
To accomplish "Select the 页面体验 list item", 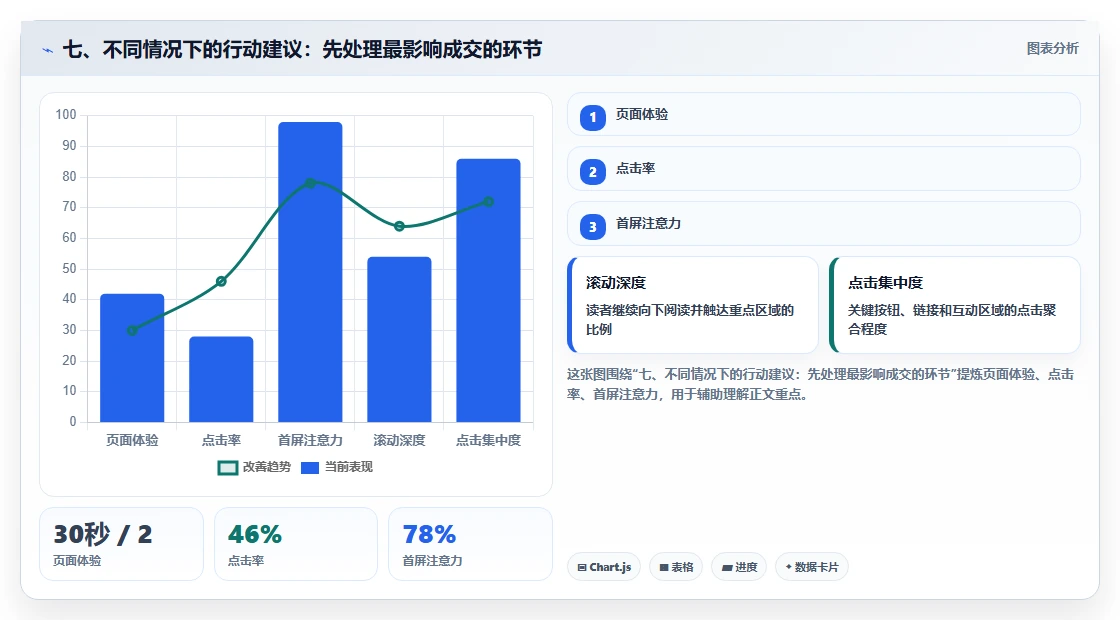I will 824,114.
